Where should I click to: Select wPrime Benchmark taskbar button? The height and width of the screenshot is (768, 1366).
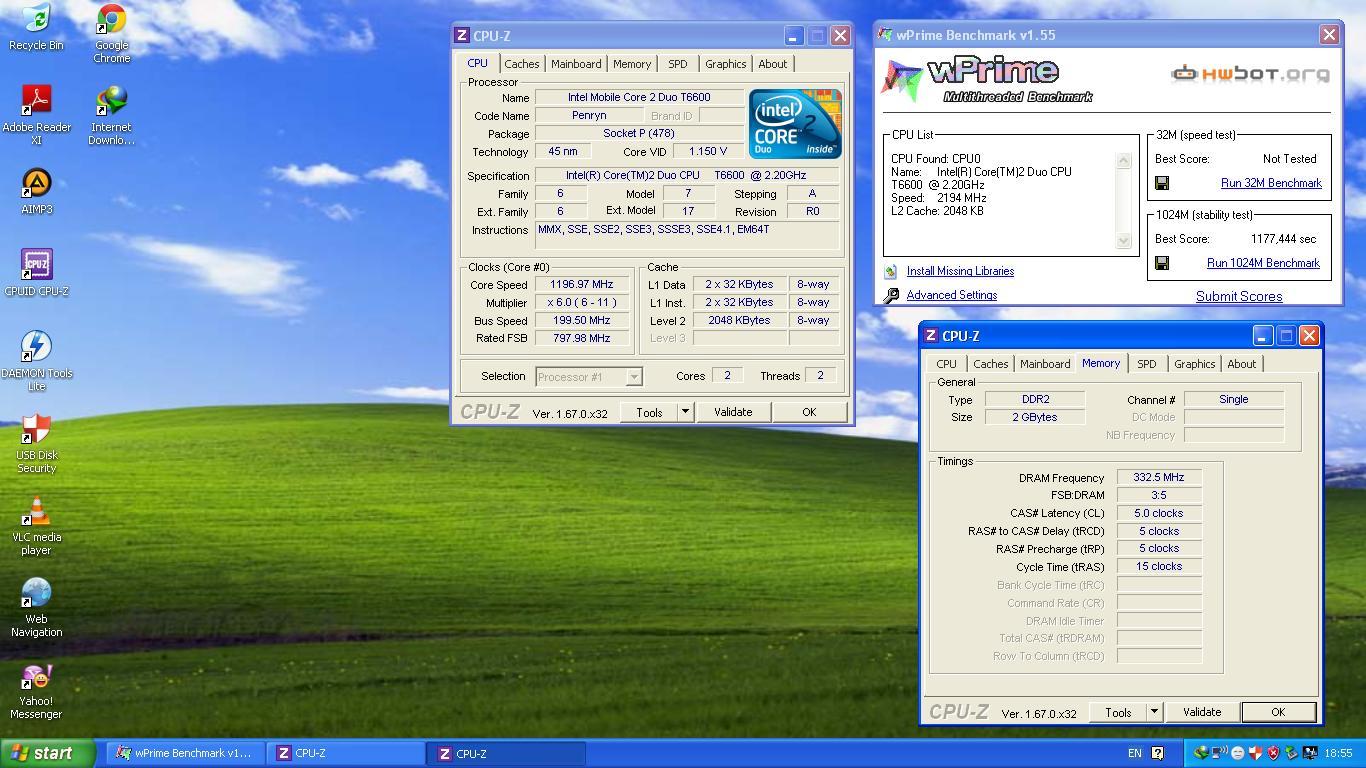point(186,753)
